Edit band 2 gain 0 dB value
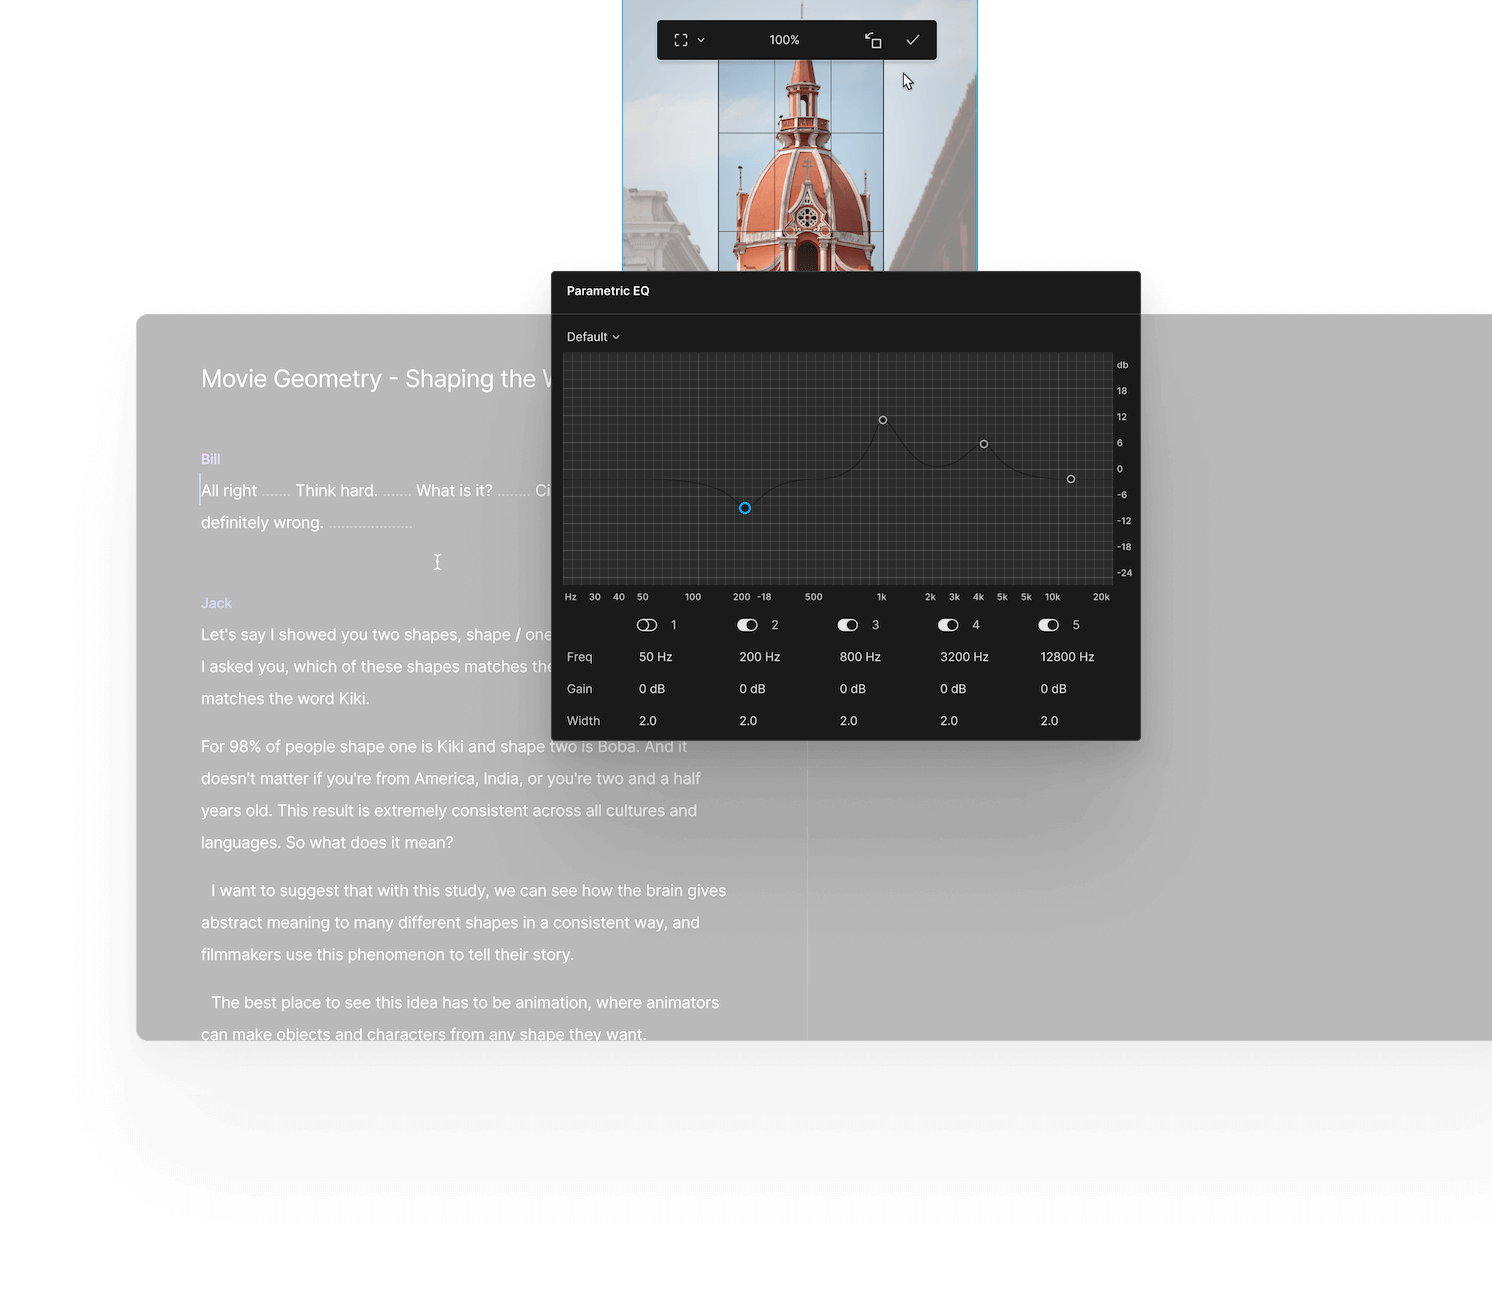The image size is (1492, 1297). tap(752, 689)
